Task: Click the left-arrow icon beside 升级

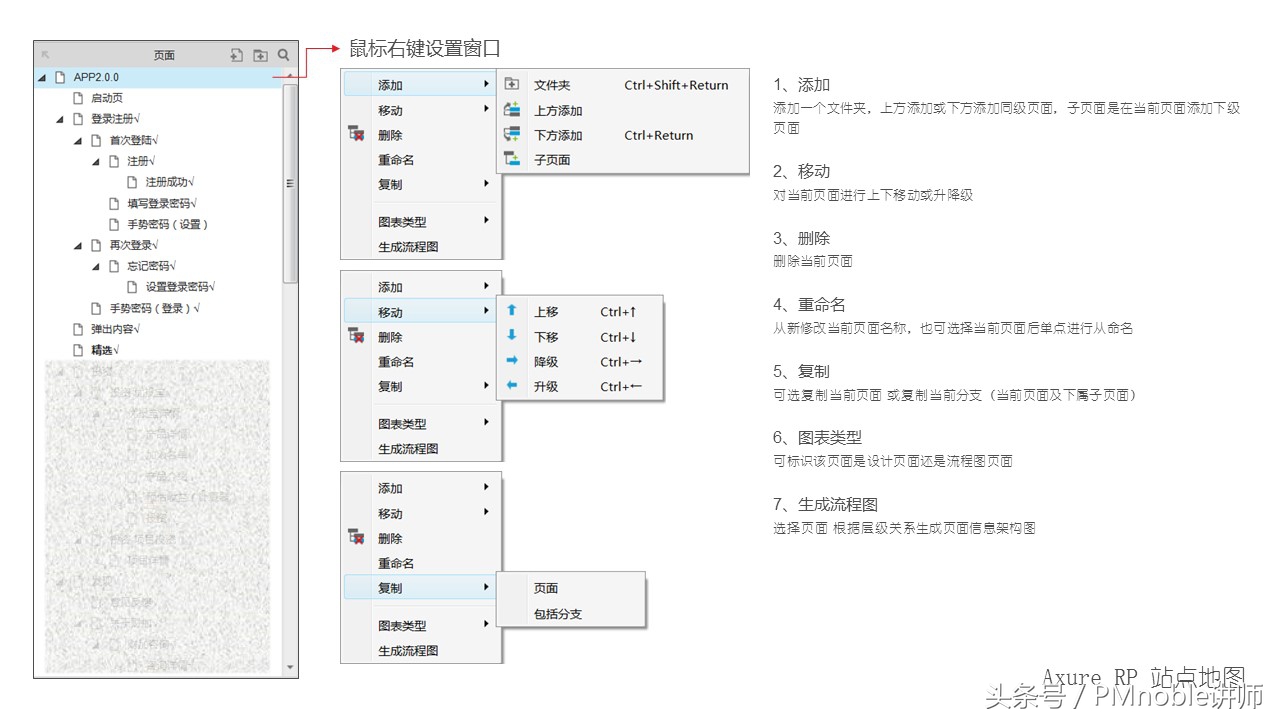Action: tap(511, 387)
